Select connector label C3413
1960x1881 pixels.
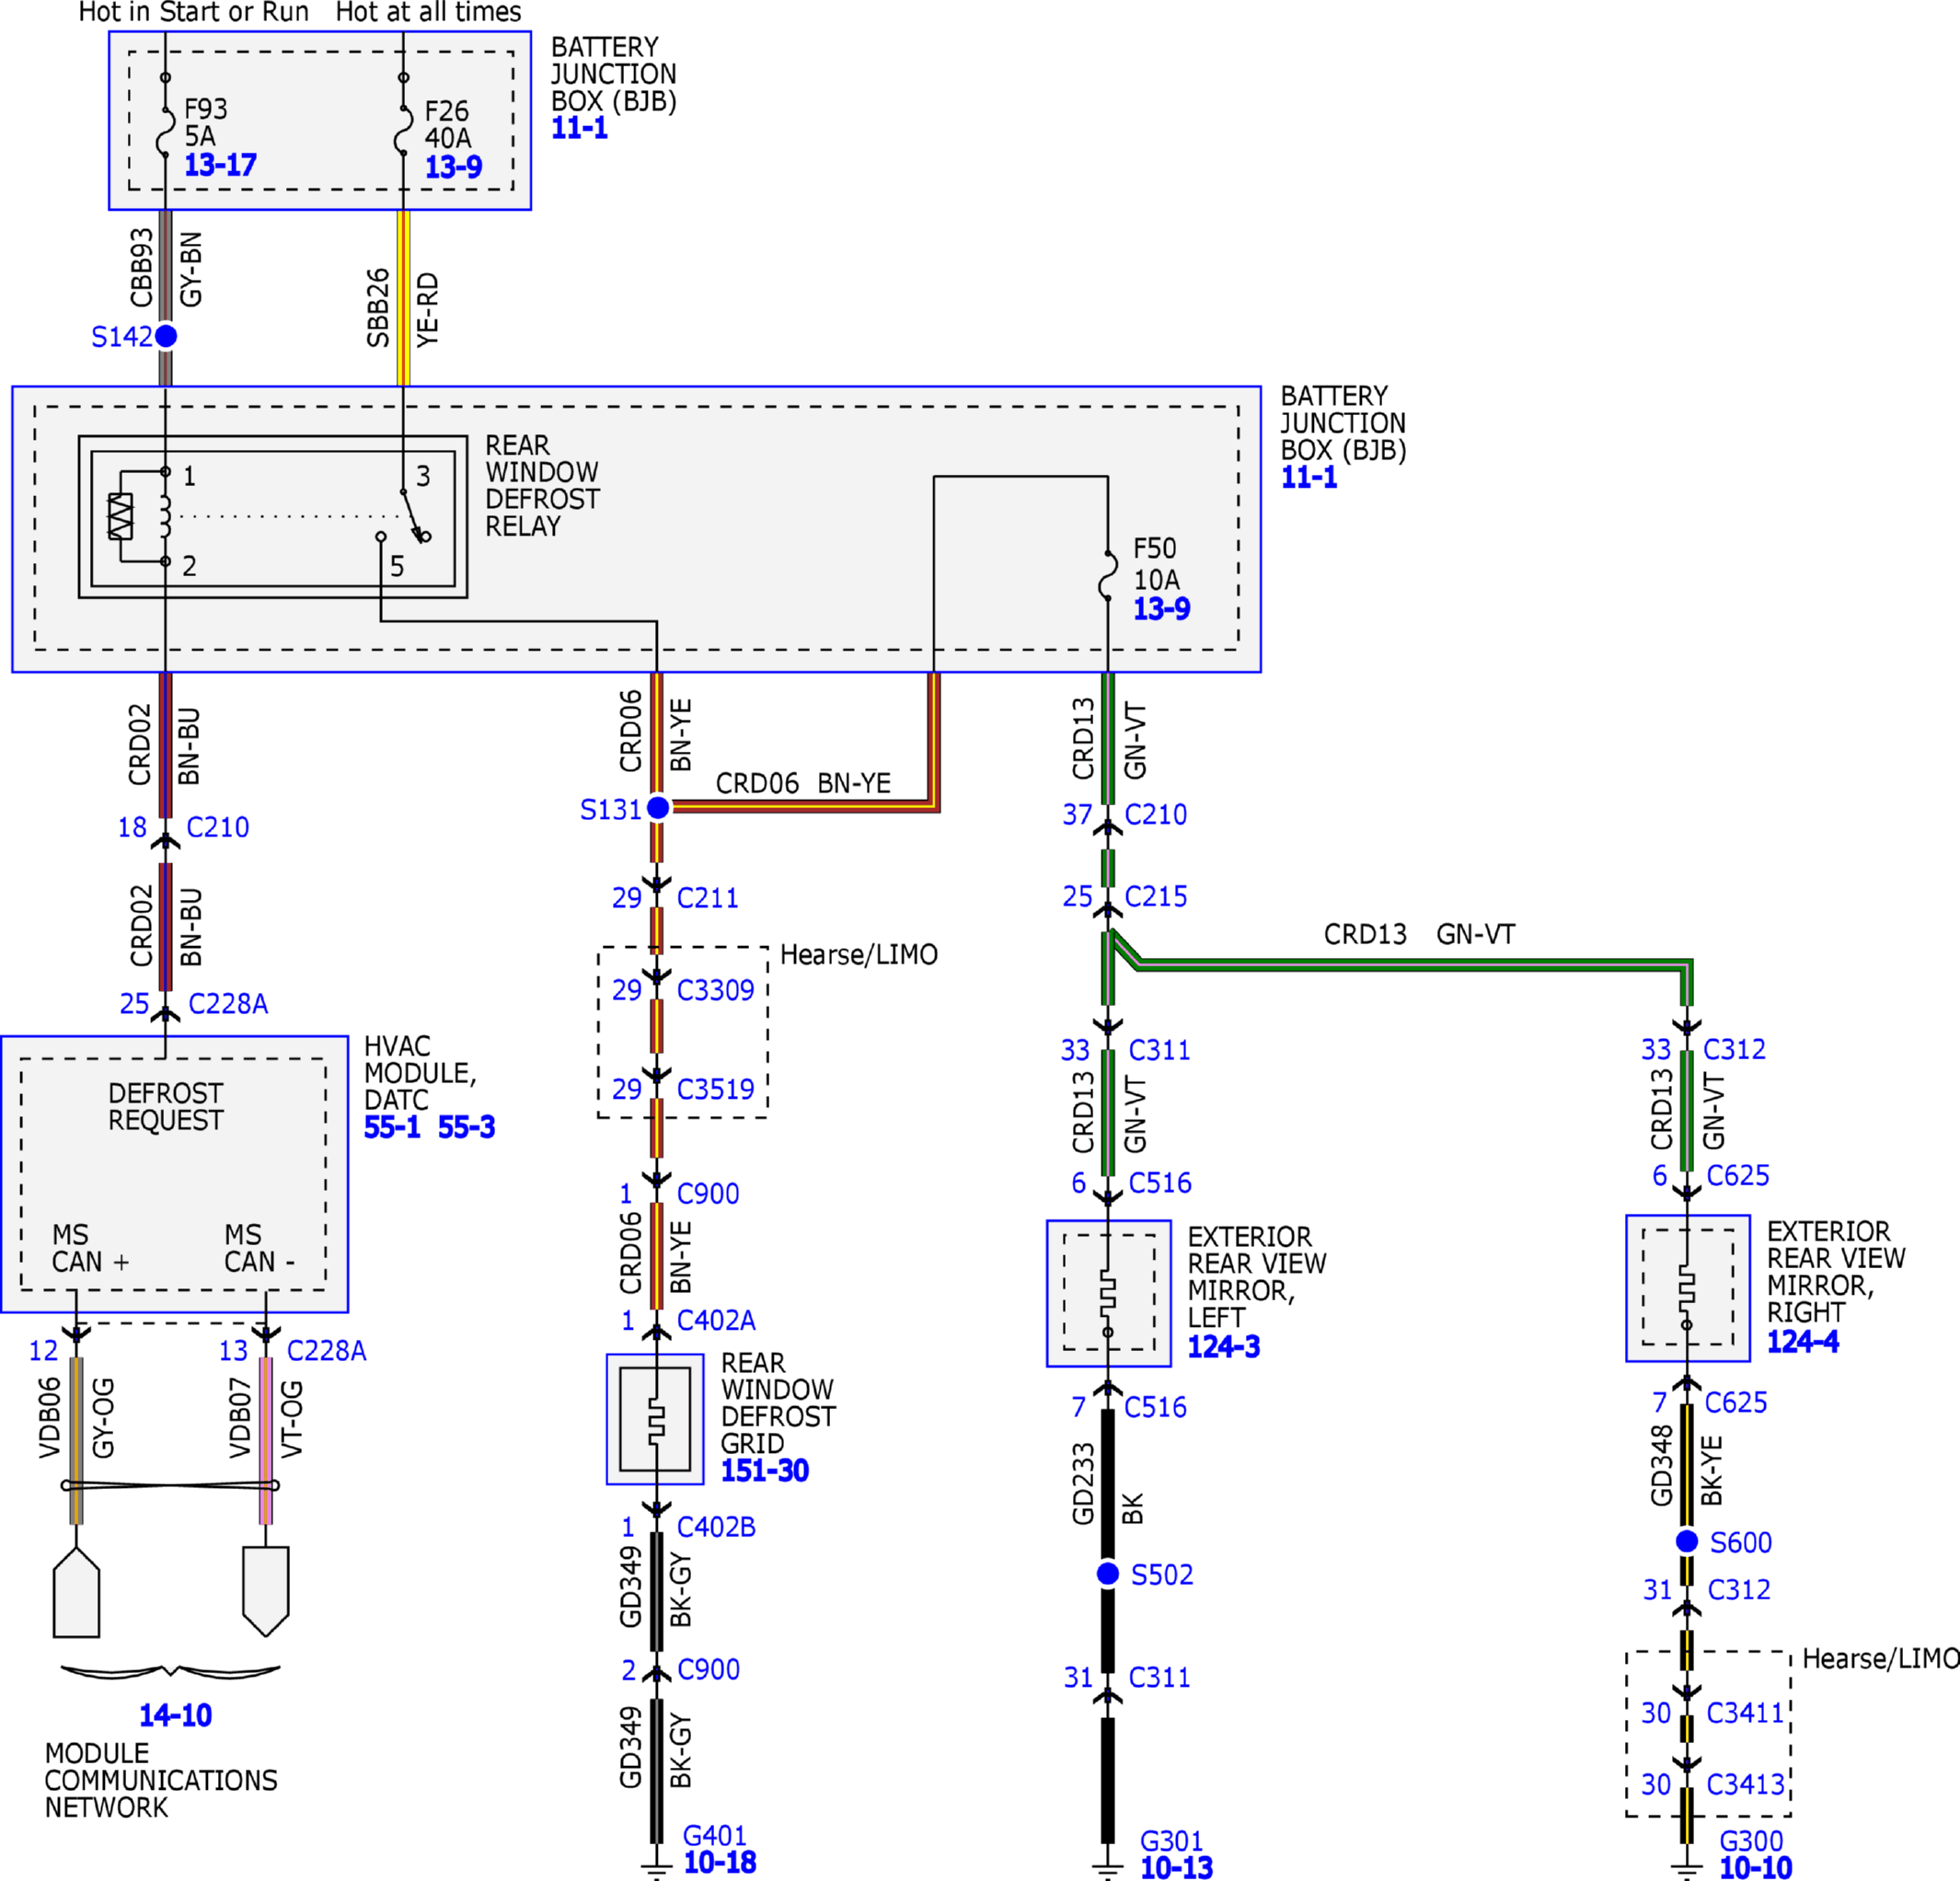point(1745,1784)
